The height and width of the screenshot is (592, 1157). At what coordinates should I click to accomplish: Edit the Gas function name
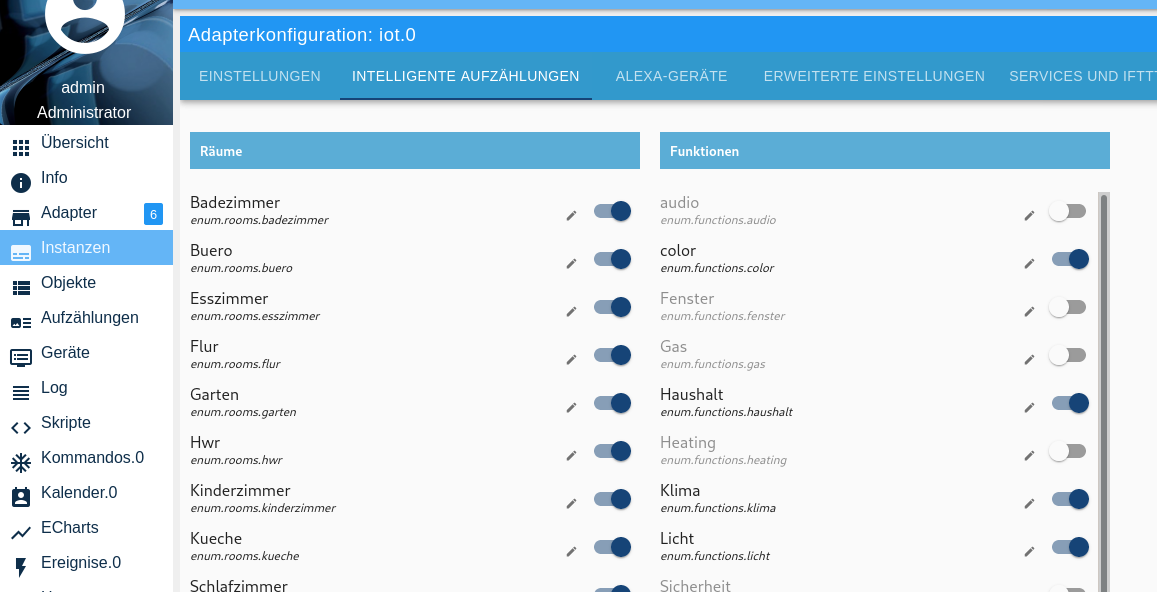click(1029, 359)
